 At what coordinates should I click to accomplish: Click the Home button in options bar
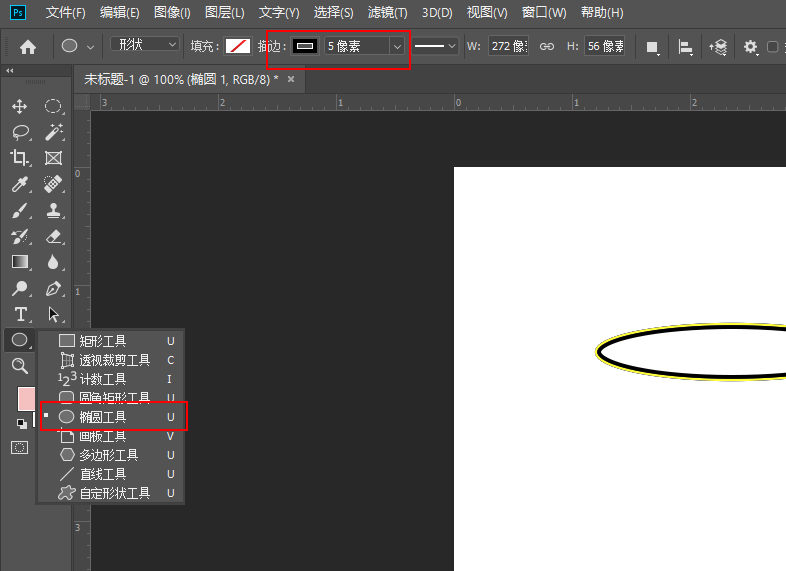(28, 46)
